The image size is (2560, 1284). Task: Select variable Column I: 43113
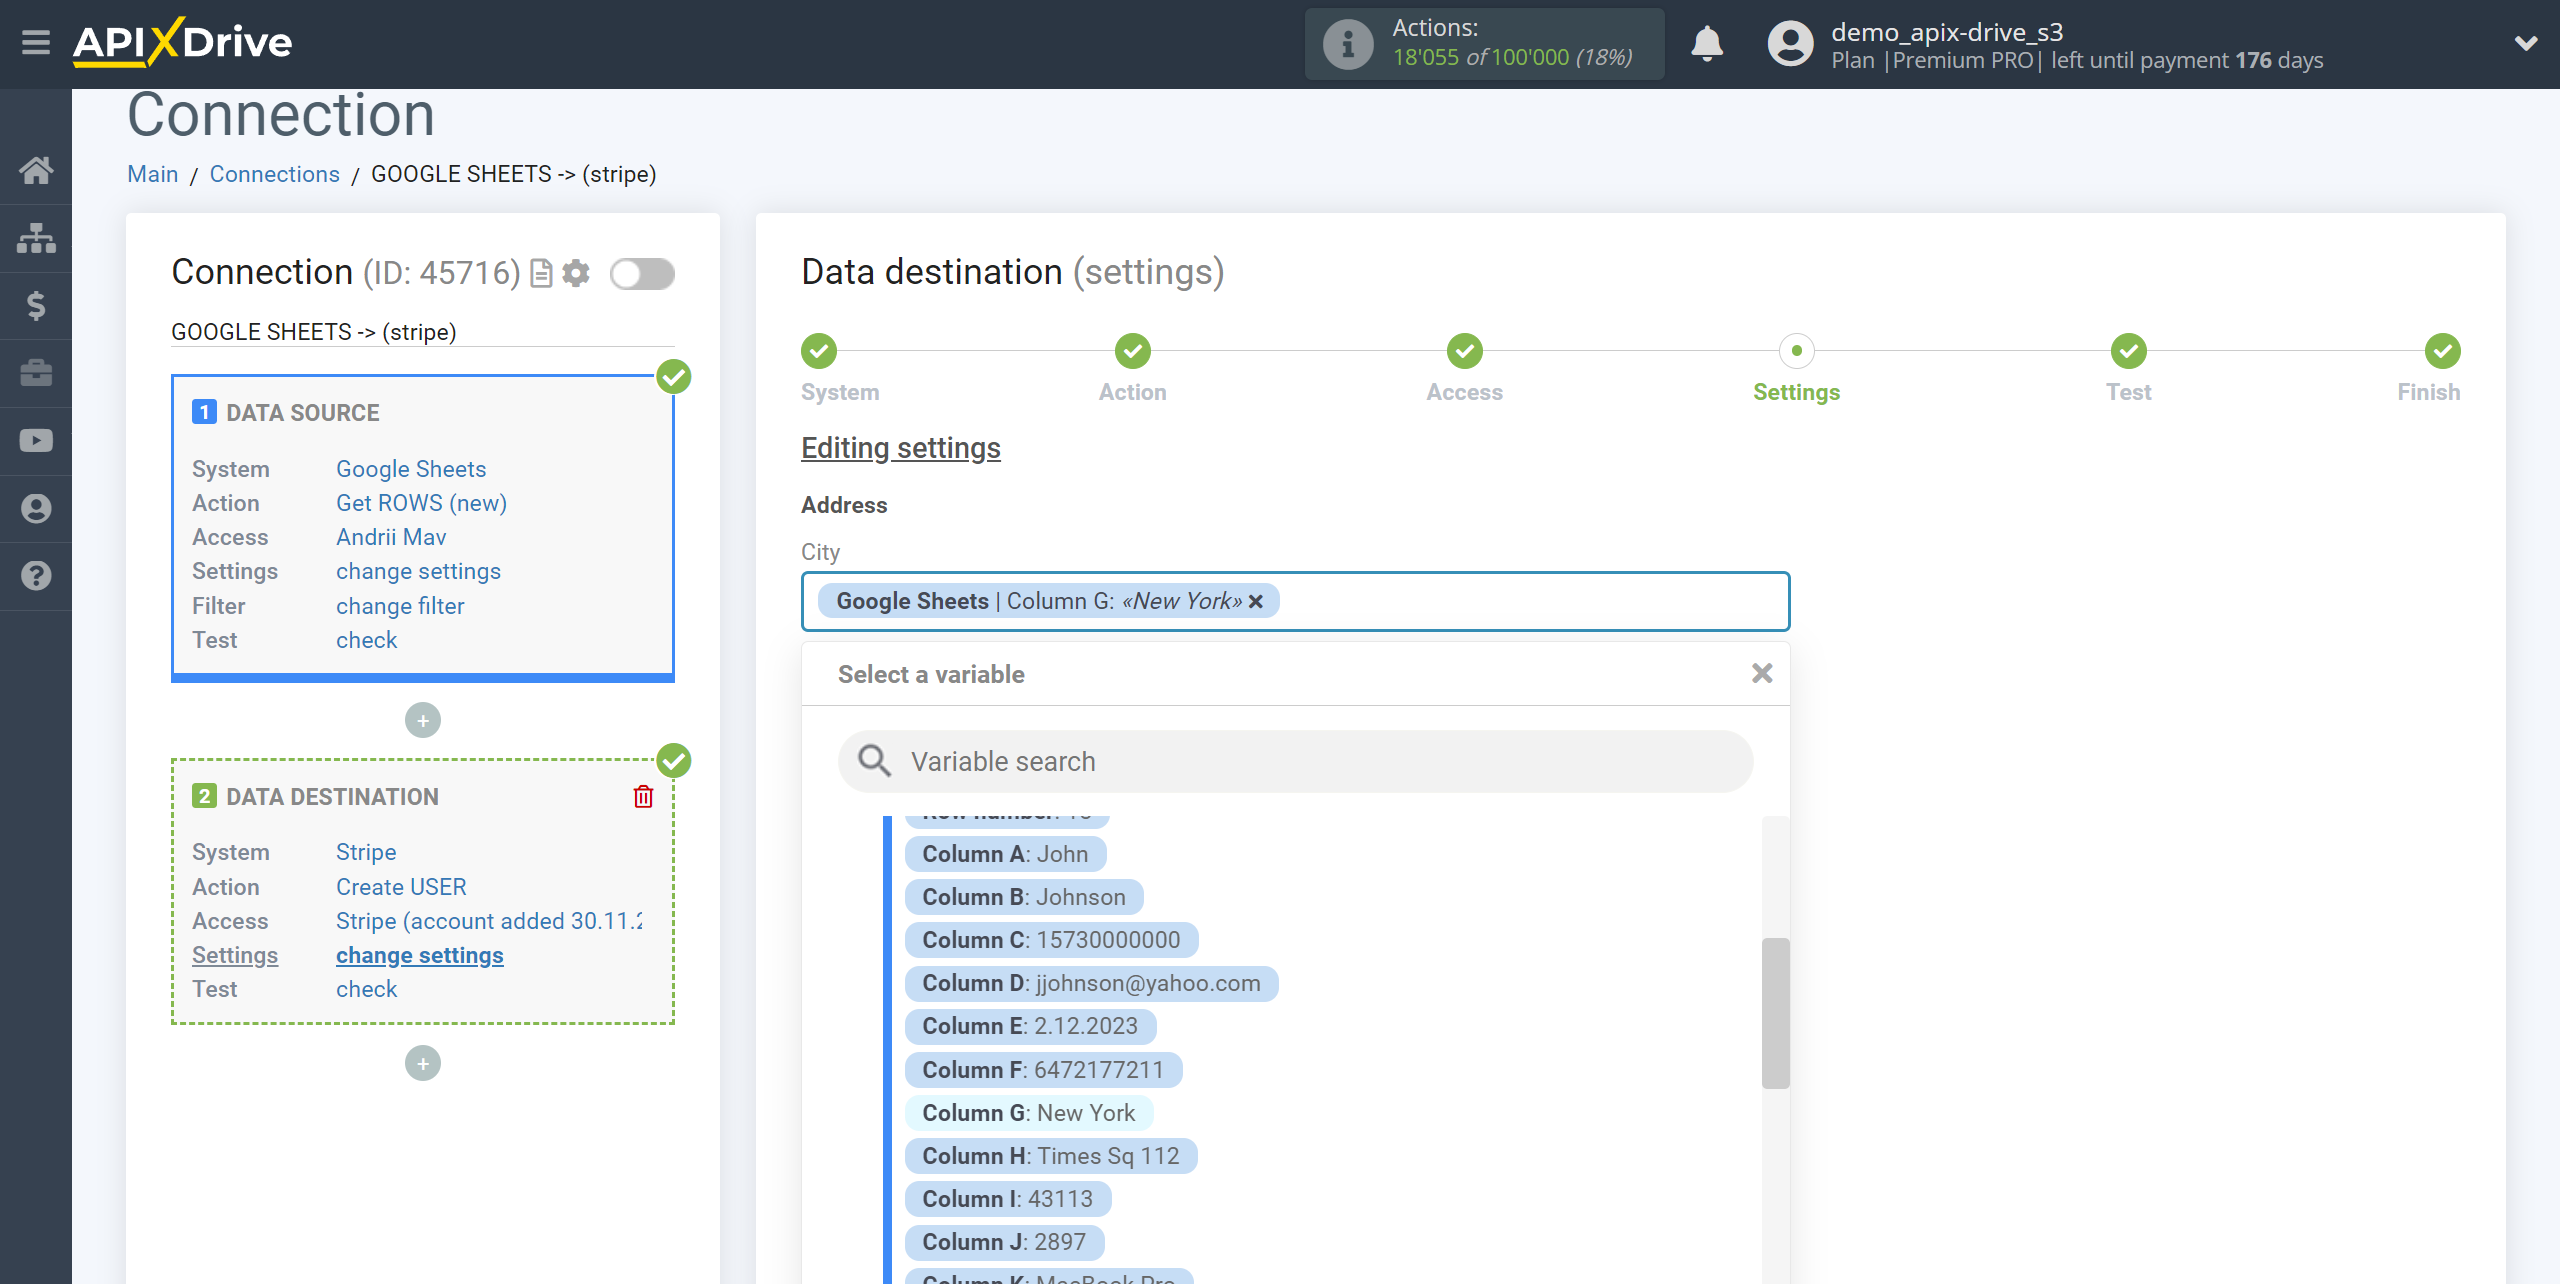(x=1008, y=1199)
